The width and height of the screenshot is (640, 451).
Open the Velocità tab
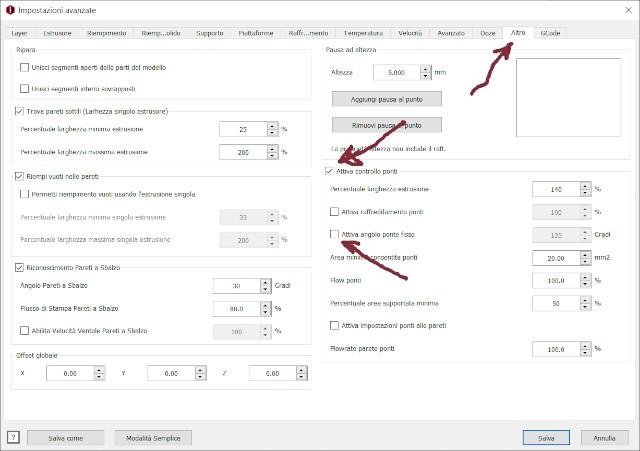[x=410, y=33]
